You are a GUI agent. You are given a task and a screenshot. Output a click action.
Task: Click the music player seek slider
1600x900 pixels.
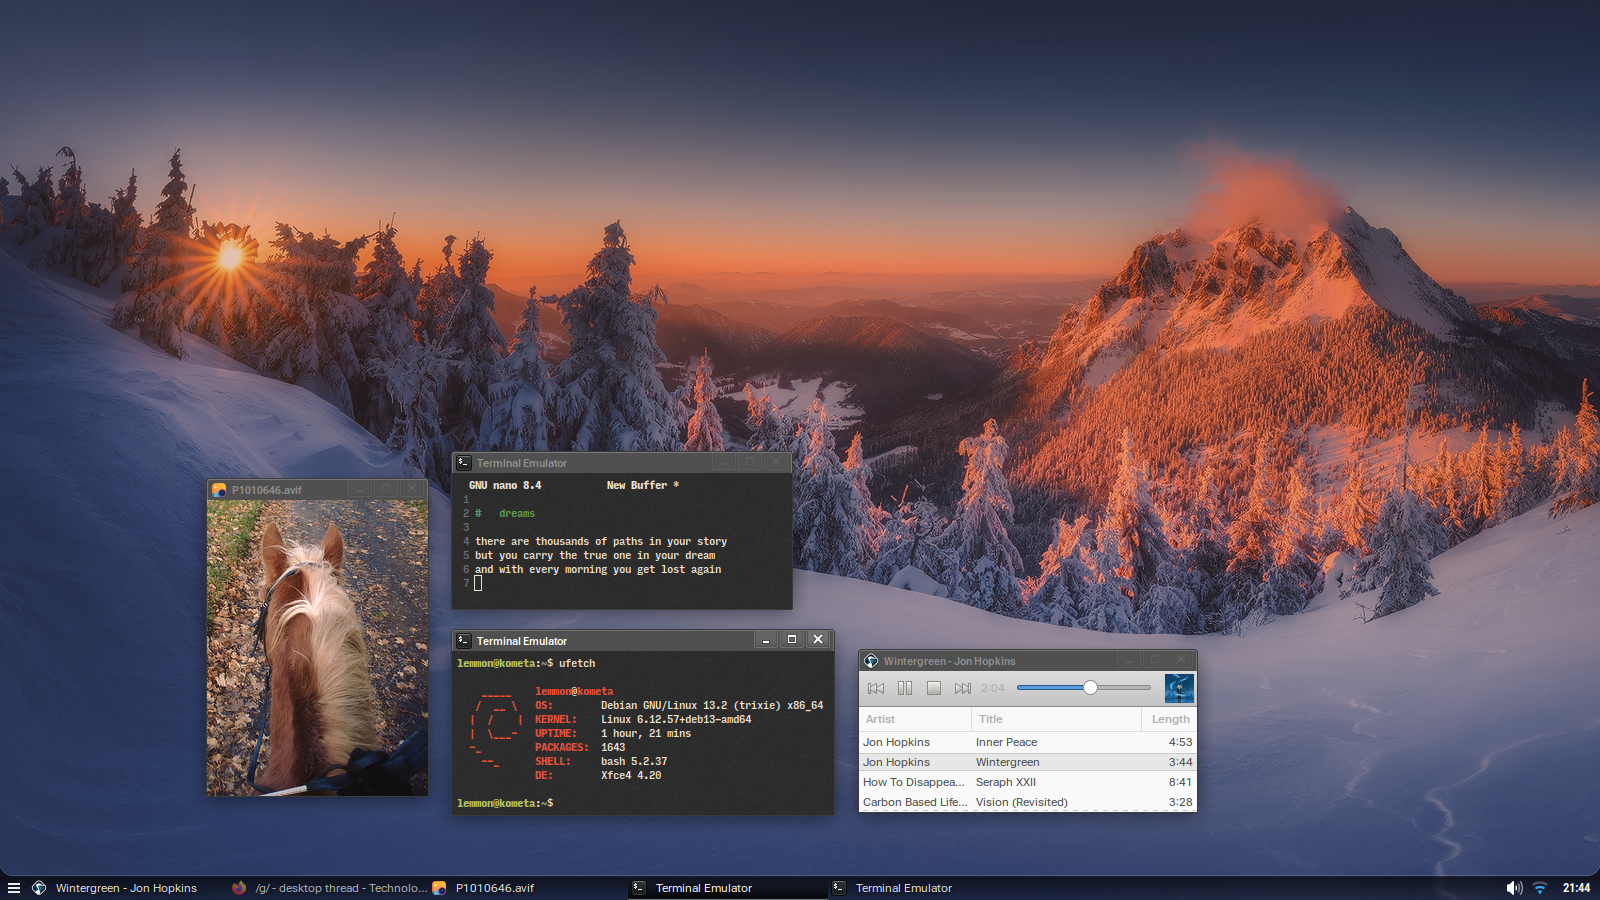[x=1084, y=688]
